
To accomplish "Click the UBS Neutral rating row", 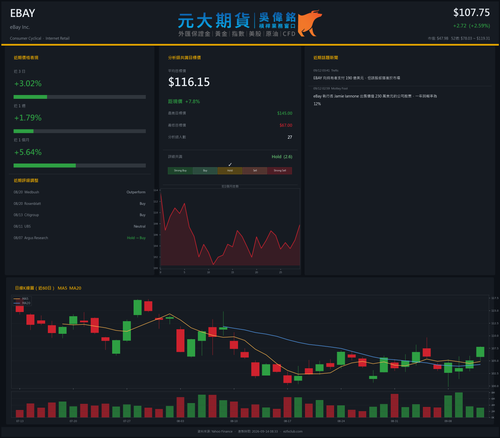I will 80,226.
